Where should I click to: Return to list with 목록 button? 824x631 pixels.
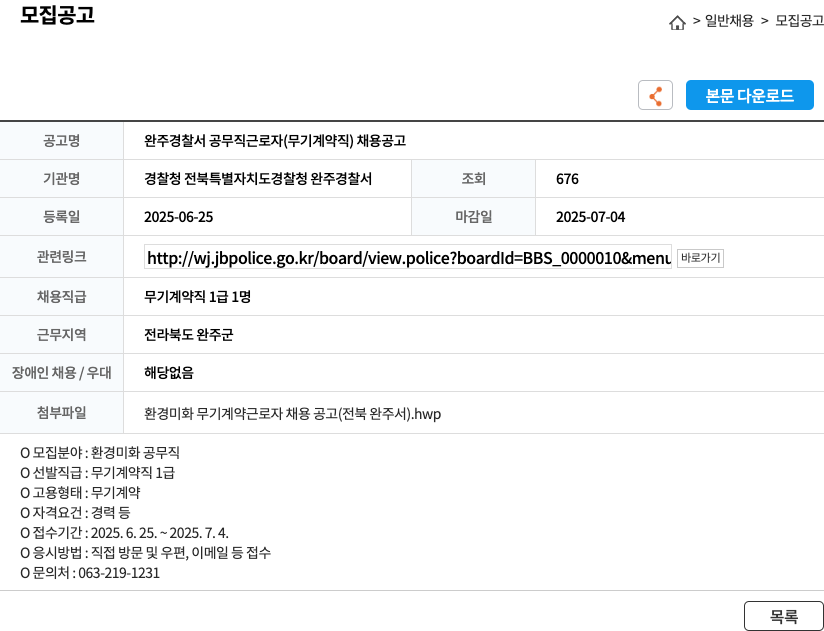coord(784,616)
